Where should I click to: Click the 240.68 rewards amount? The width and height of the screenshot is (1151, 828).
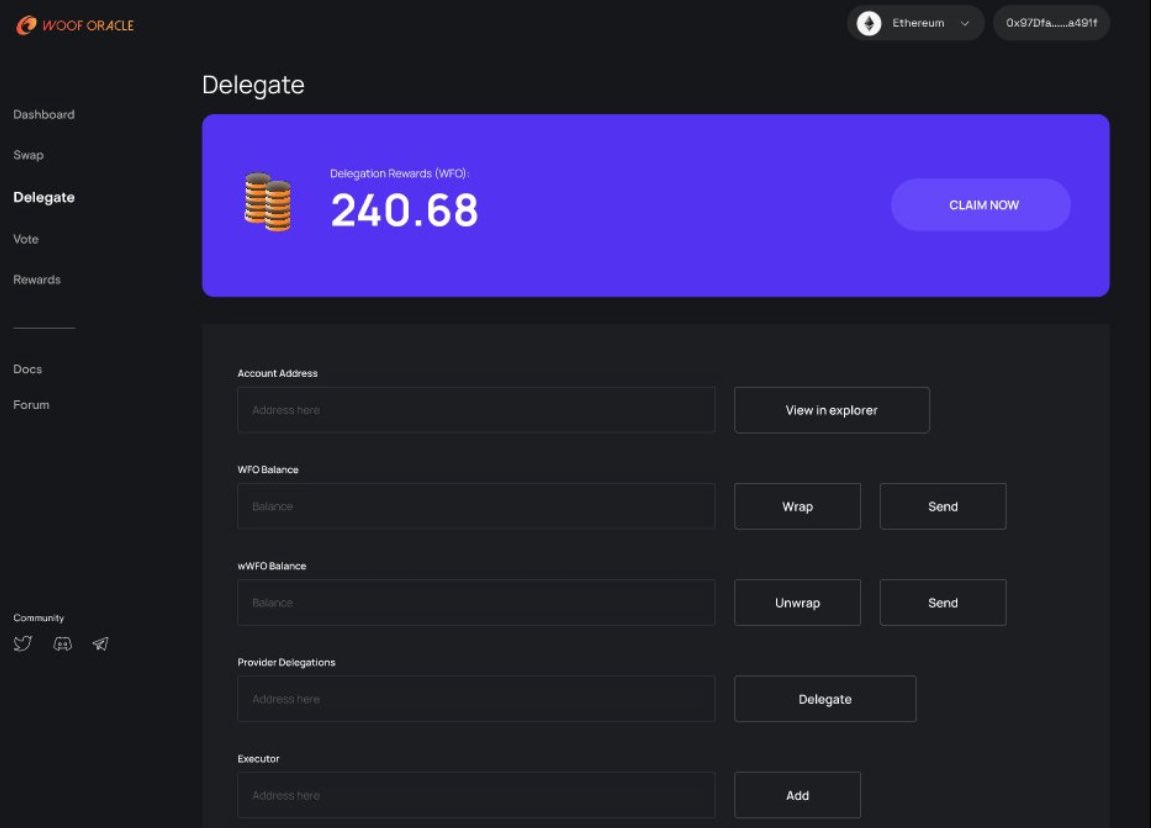pos(404,210)
